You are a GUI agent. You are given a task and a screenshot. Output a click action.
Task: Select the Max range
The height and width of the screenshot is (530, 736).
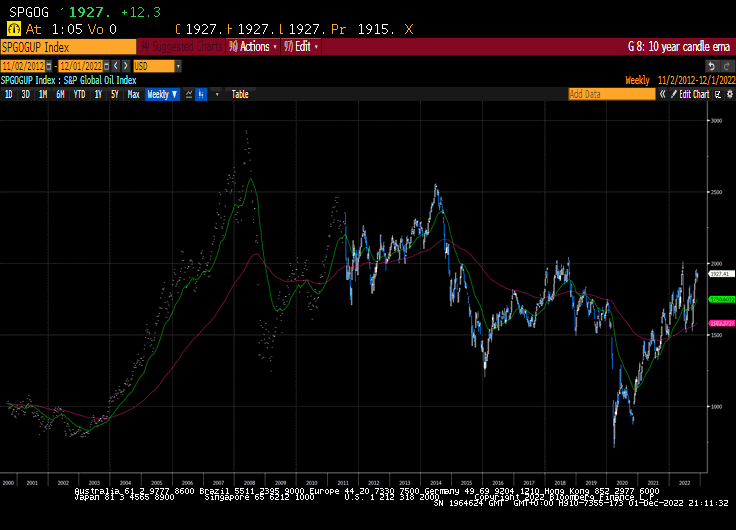tap(133, 94)
